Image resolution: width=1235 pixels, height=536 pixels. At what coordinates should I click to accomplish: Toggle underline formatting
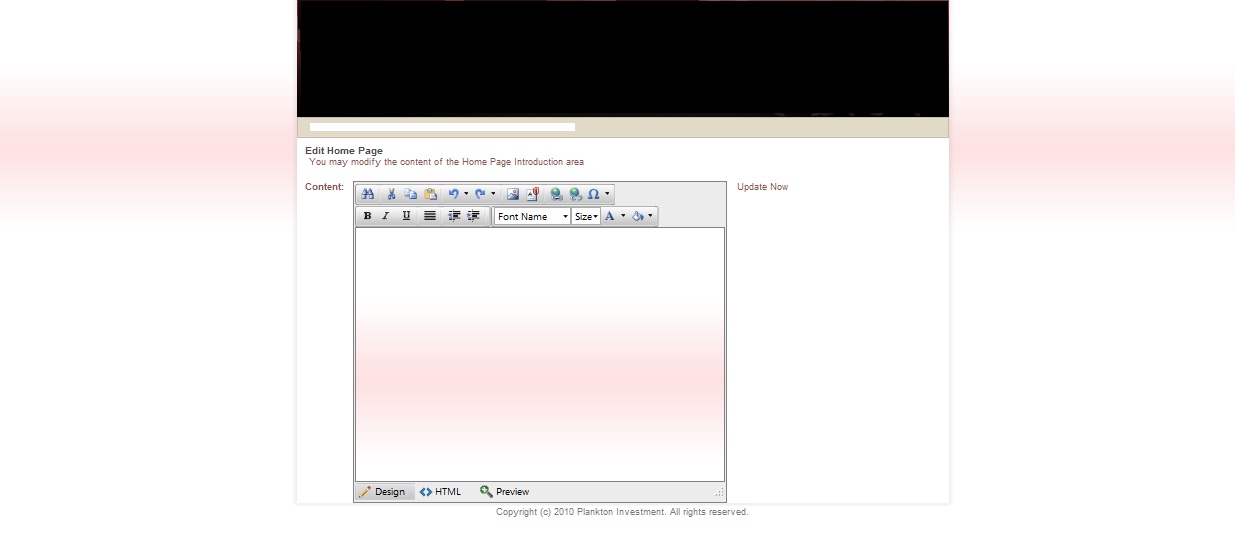[x=406, y=216]
